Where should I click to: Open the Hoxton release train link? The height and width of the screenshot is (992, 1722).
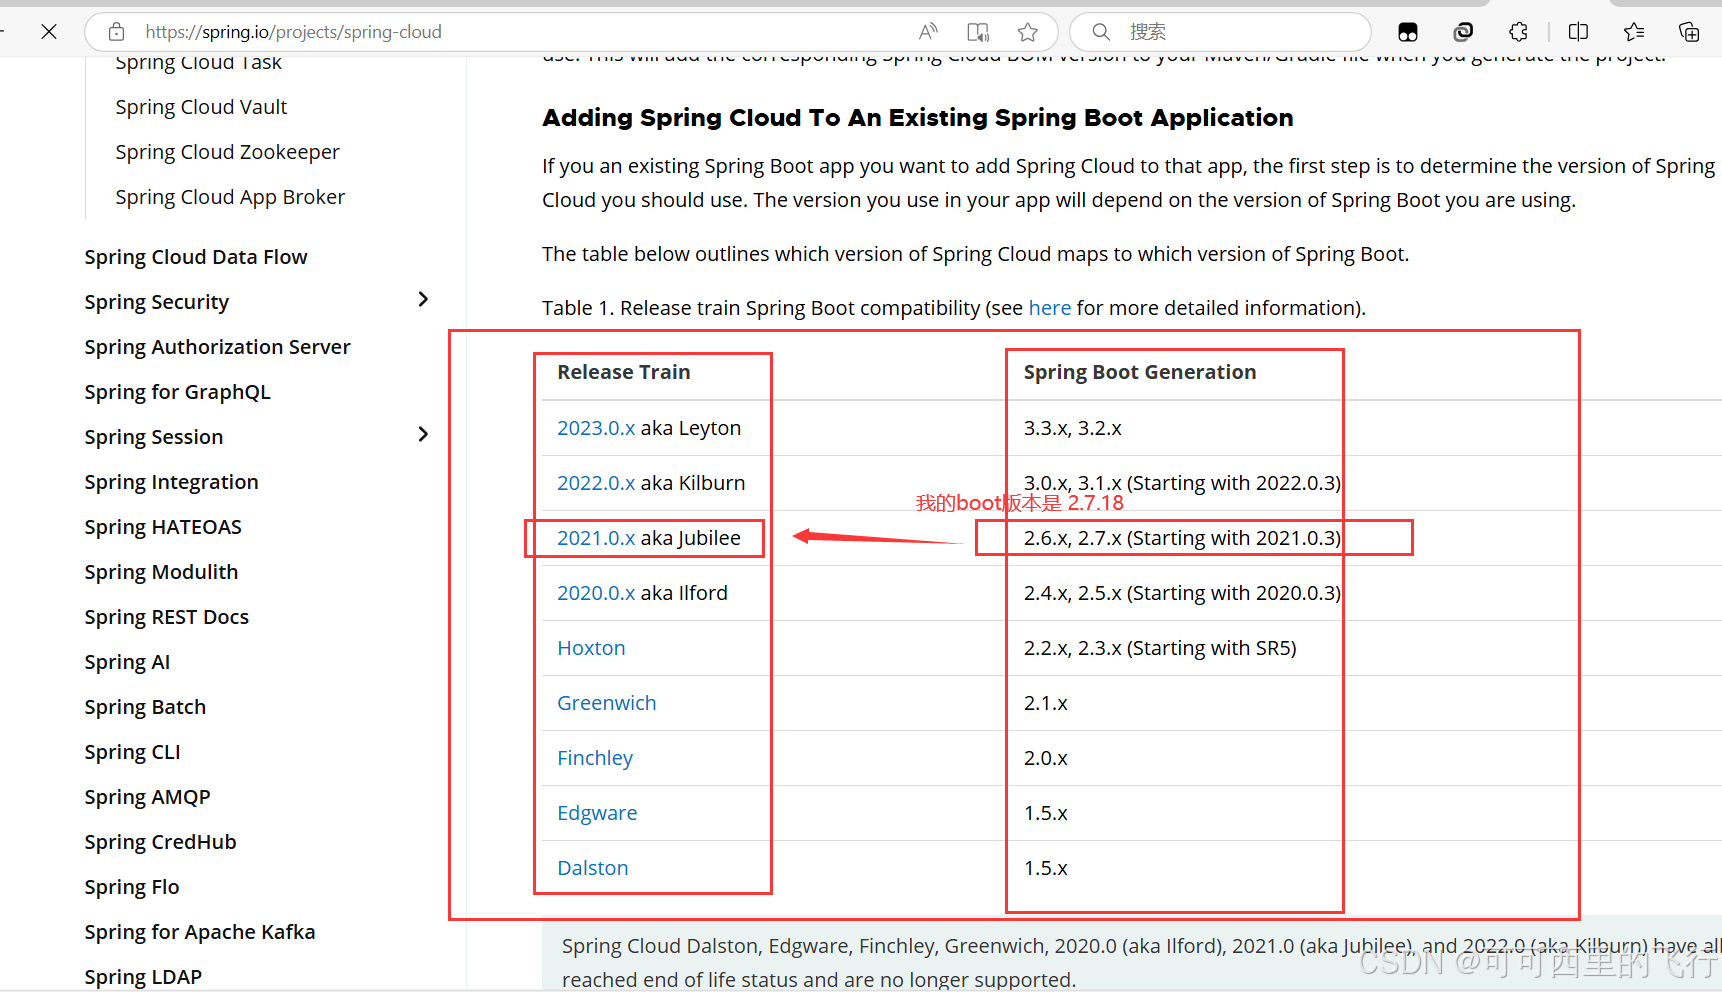591,648
